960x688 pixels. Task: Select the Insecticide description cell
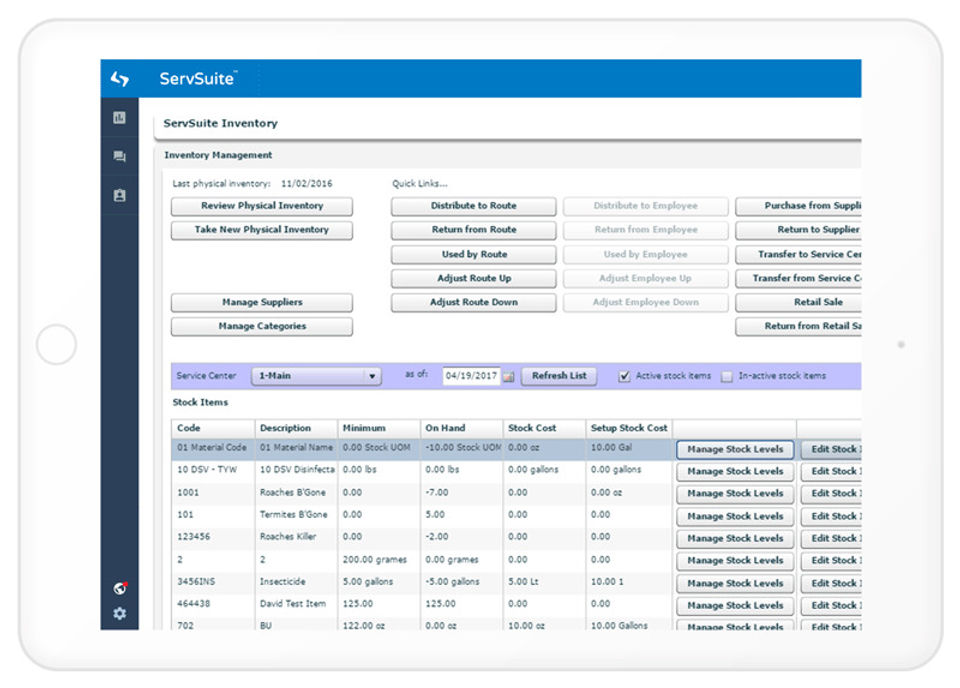296,582
